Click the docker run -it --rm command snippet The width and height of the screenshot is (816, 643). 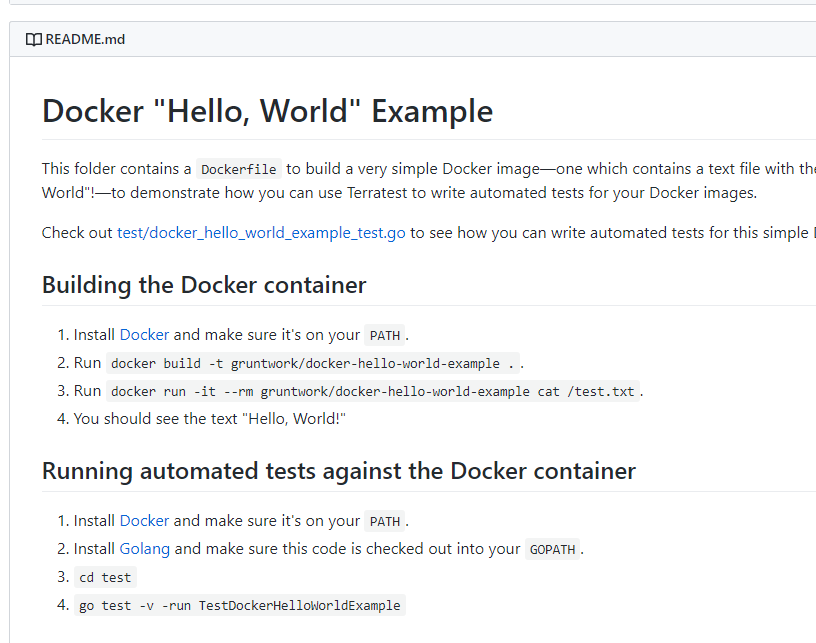(x=372, y=391)
